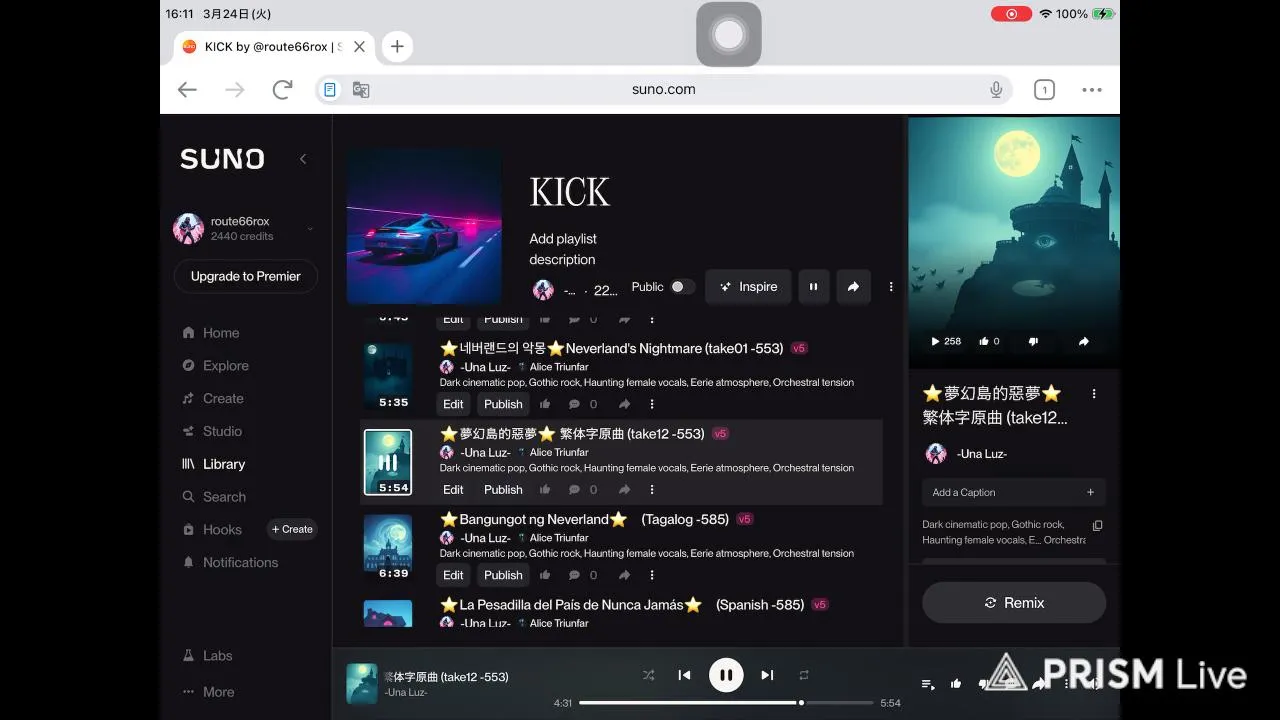Open a new browser tab
Image resolution: width=1280 pixels, height=720 pixels.
pos(397,46)
